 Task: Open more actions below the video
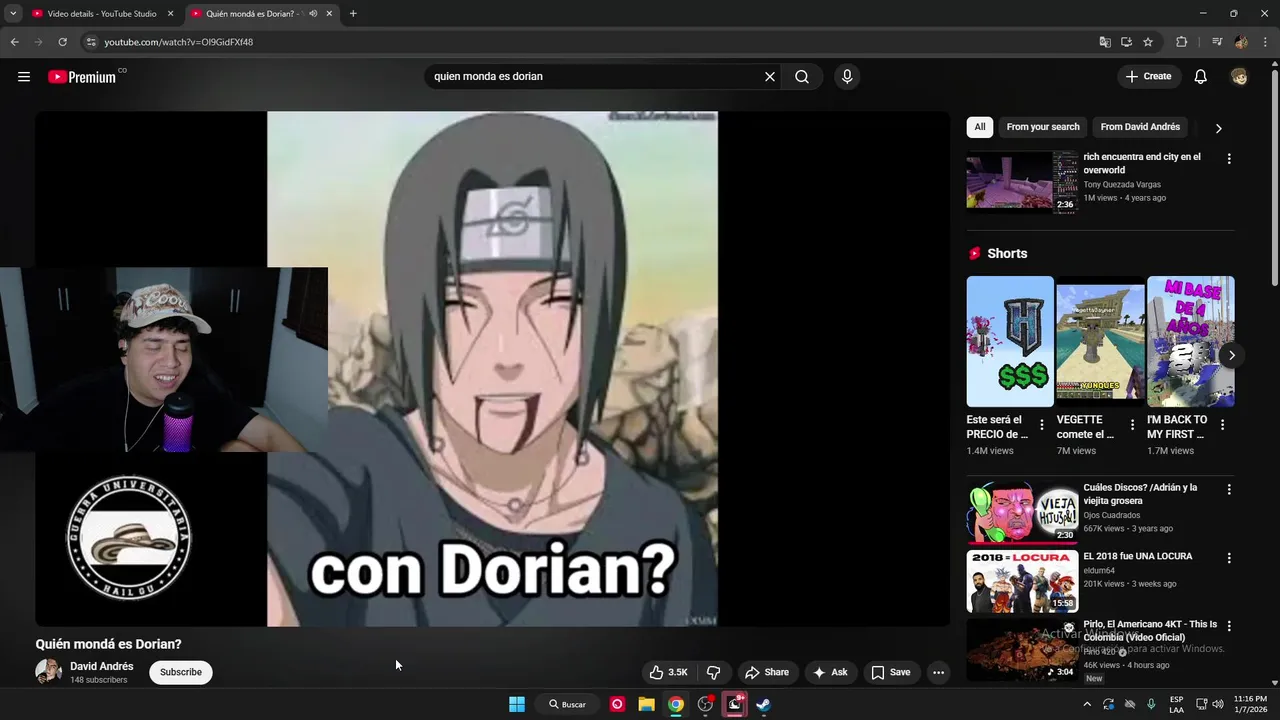(938, 673)
